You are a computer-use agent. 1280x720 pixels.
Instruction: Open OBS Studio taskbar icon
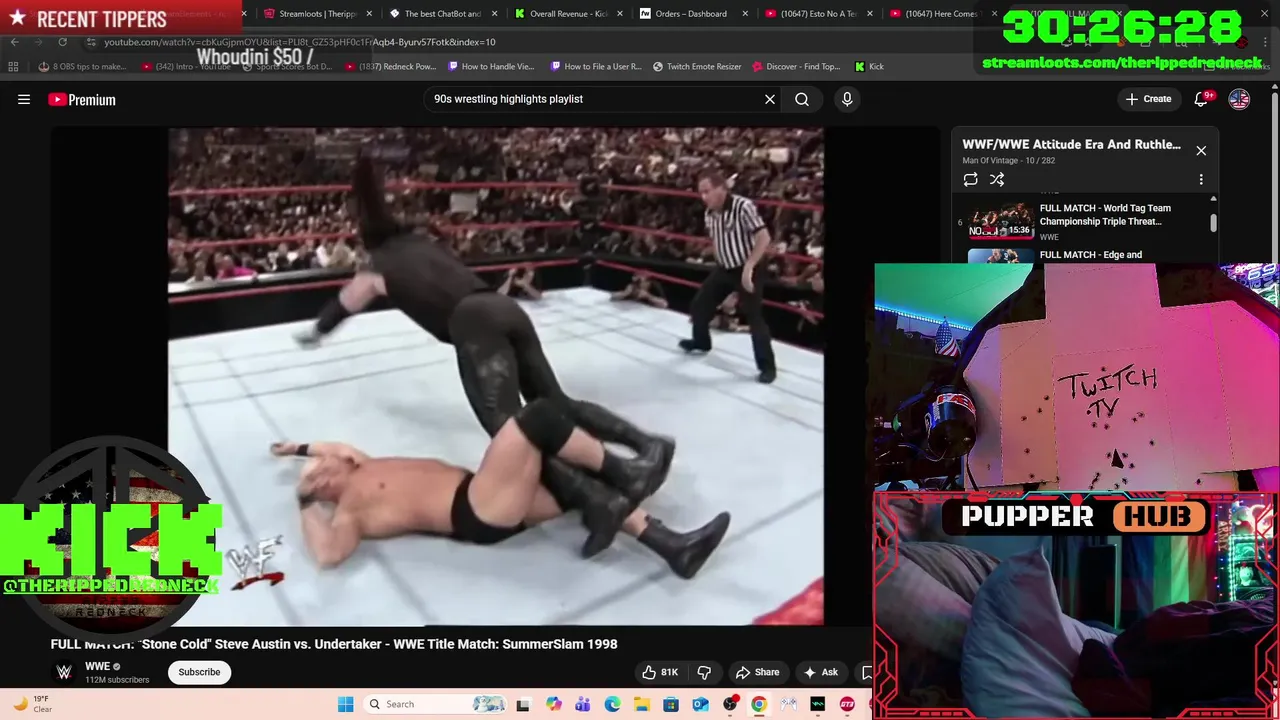click(730, 704)
